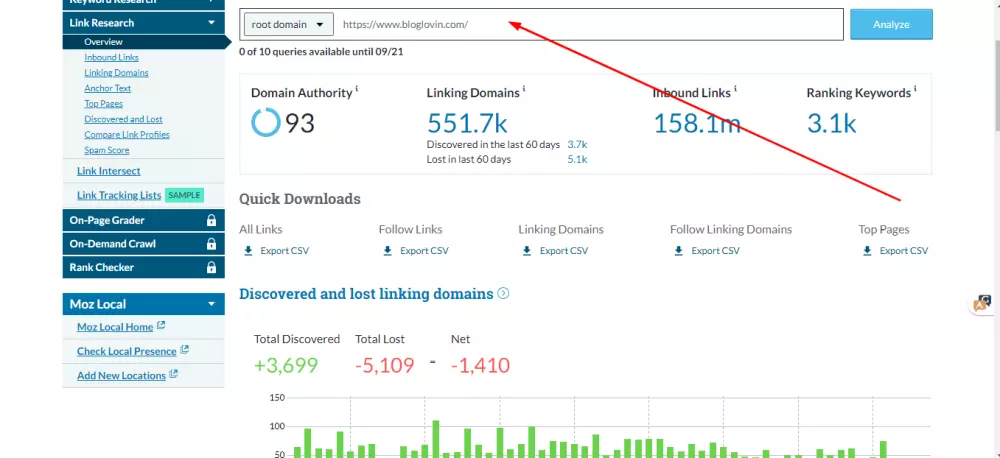
Task: Export CSV for Linking Domains
Action: click(x=564, y=251)
